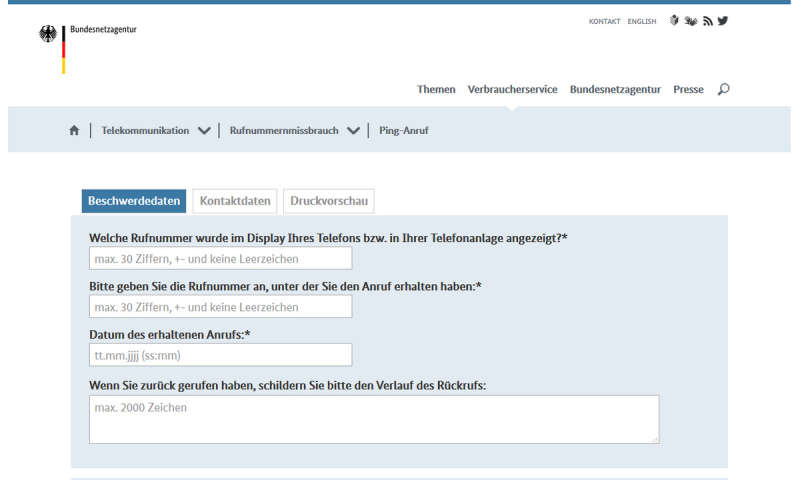Select the Beschwerdedaten tab

coord(134,201)
